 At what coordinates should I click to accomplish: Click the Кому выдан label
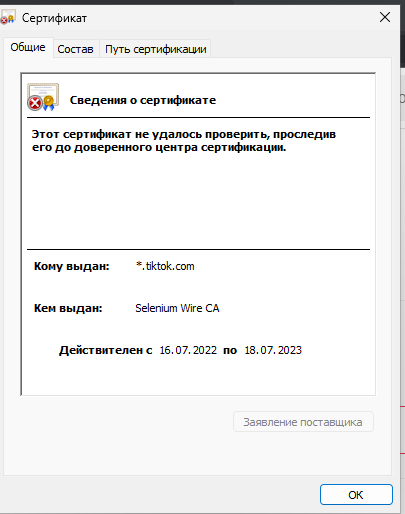point(72,266)
